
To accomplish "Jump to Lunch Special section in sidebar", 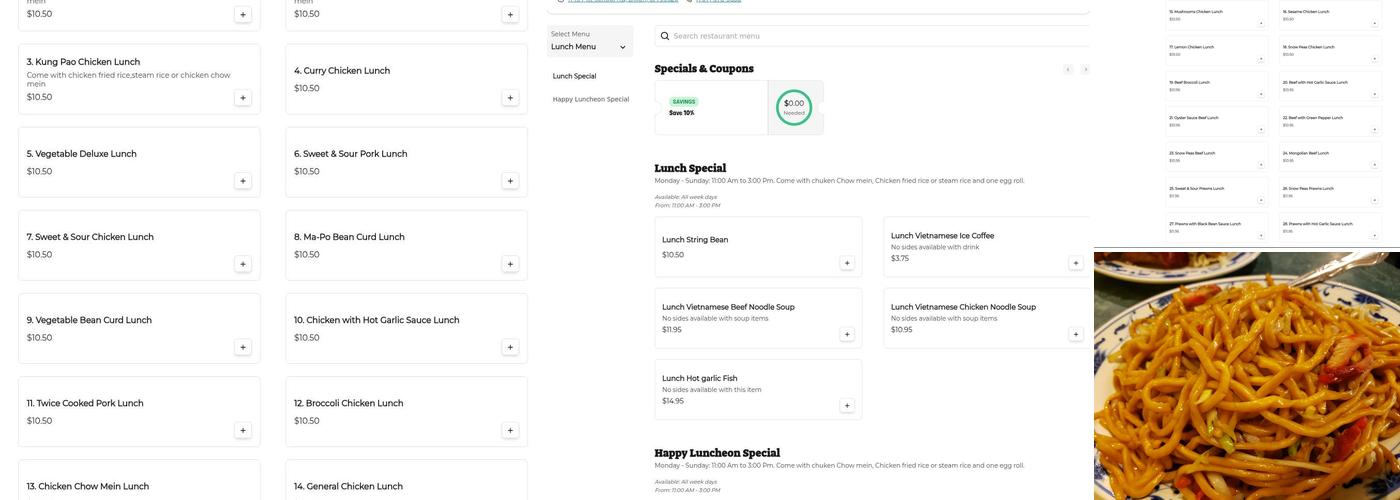I will [x=574, y=76].
